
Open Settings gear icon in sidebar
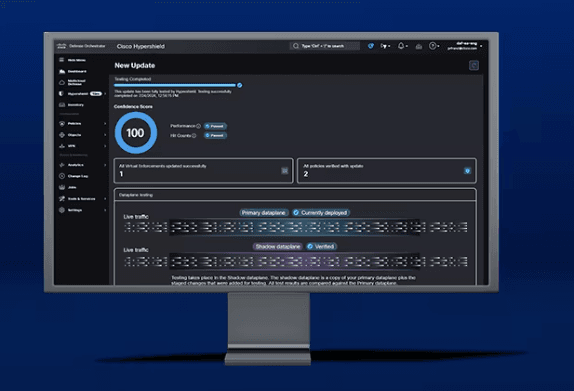pos(62,210)
